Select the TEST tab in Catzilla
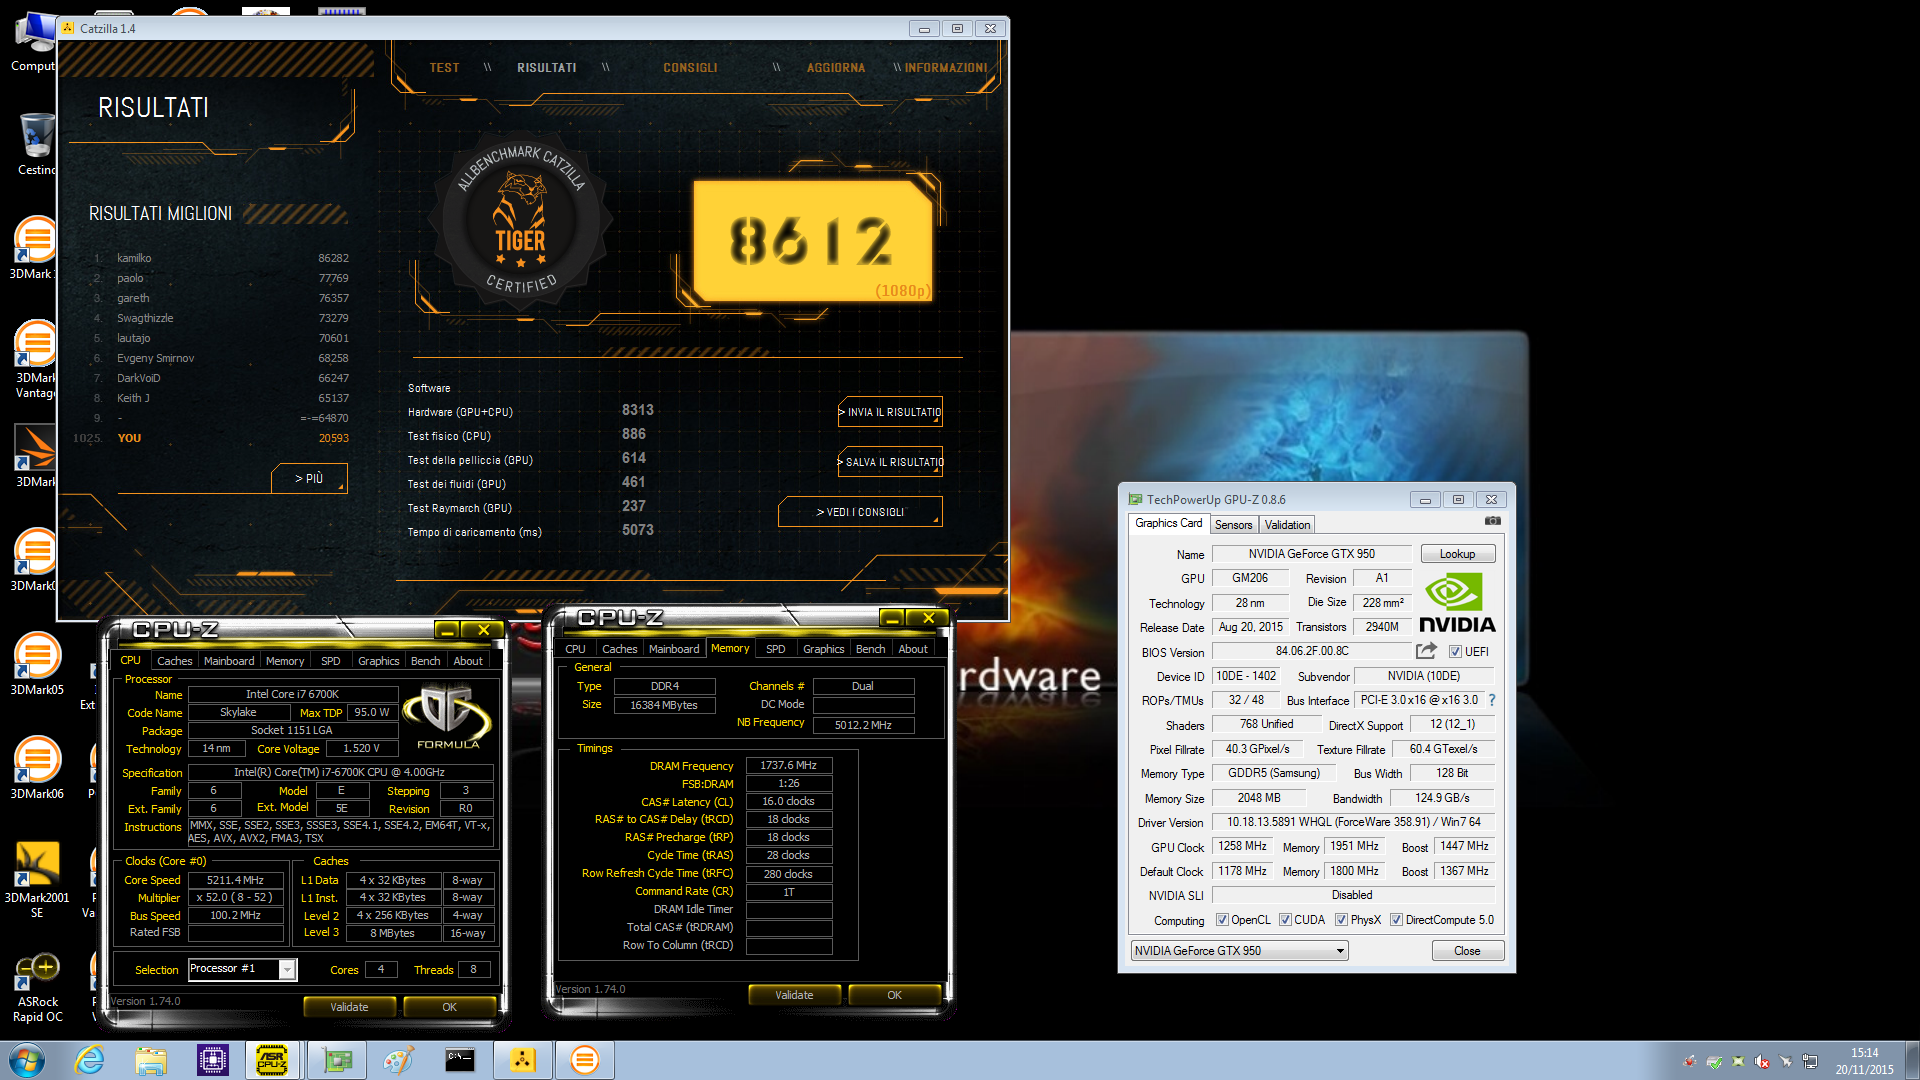Viewport: 1920px width, 1080px height. pos(444,68)
